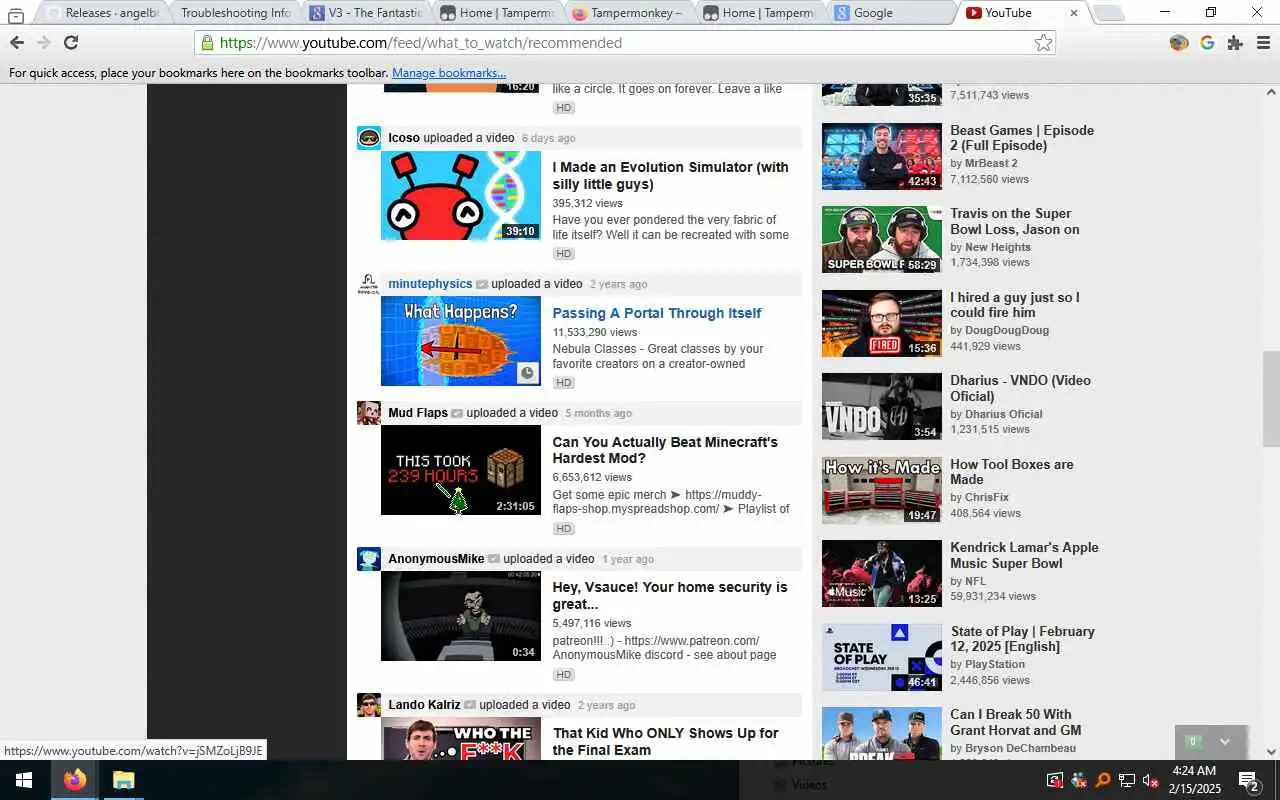Viewport: 1280px width, 800px height.
Task: Click the Mud Flaps channel name
Action: coord(418,413)
